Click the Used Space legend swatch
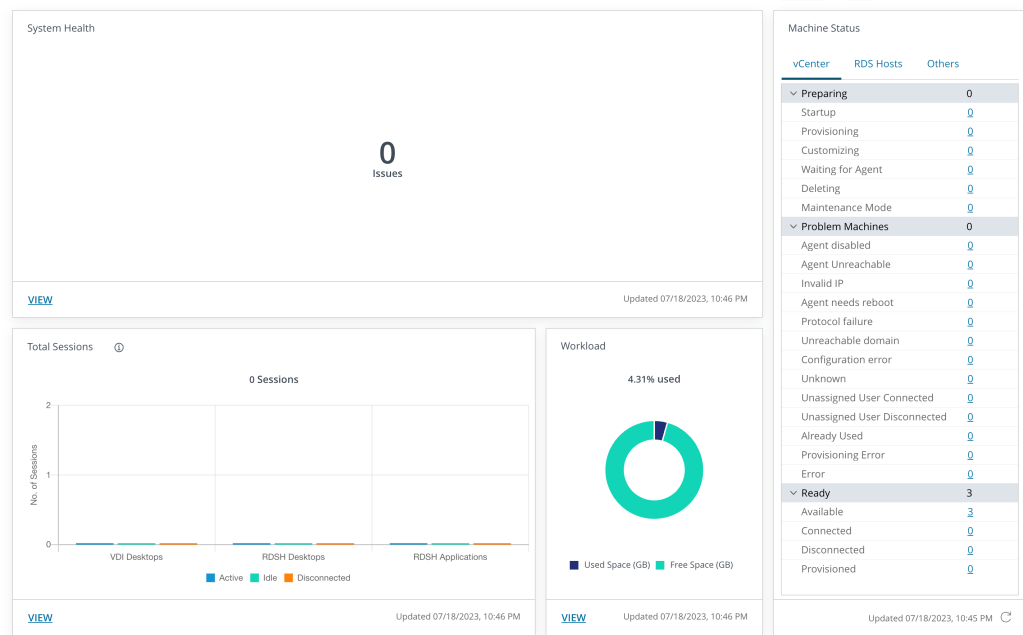The width and height of the screenshot is (1023, 635). click(x=574, y=565)
